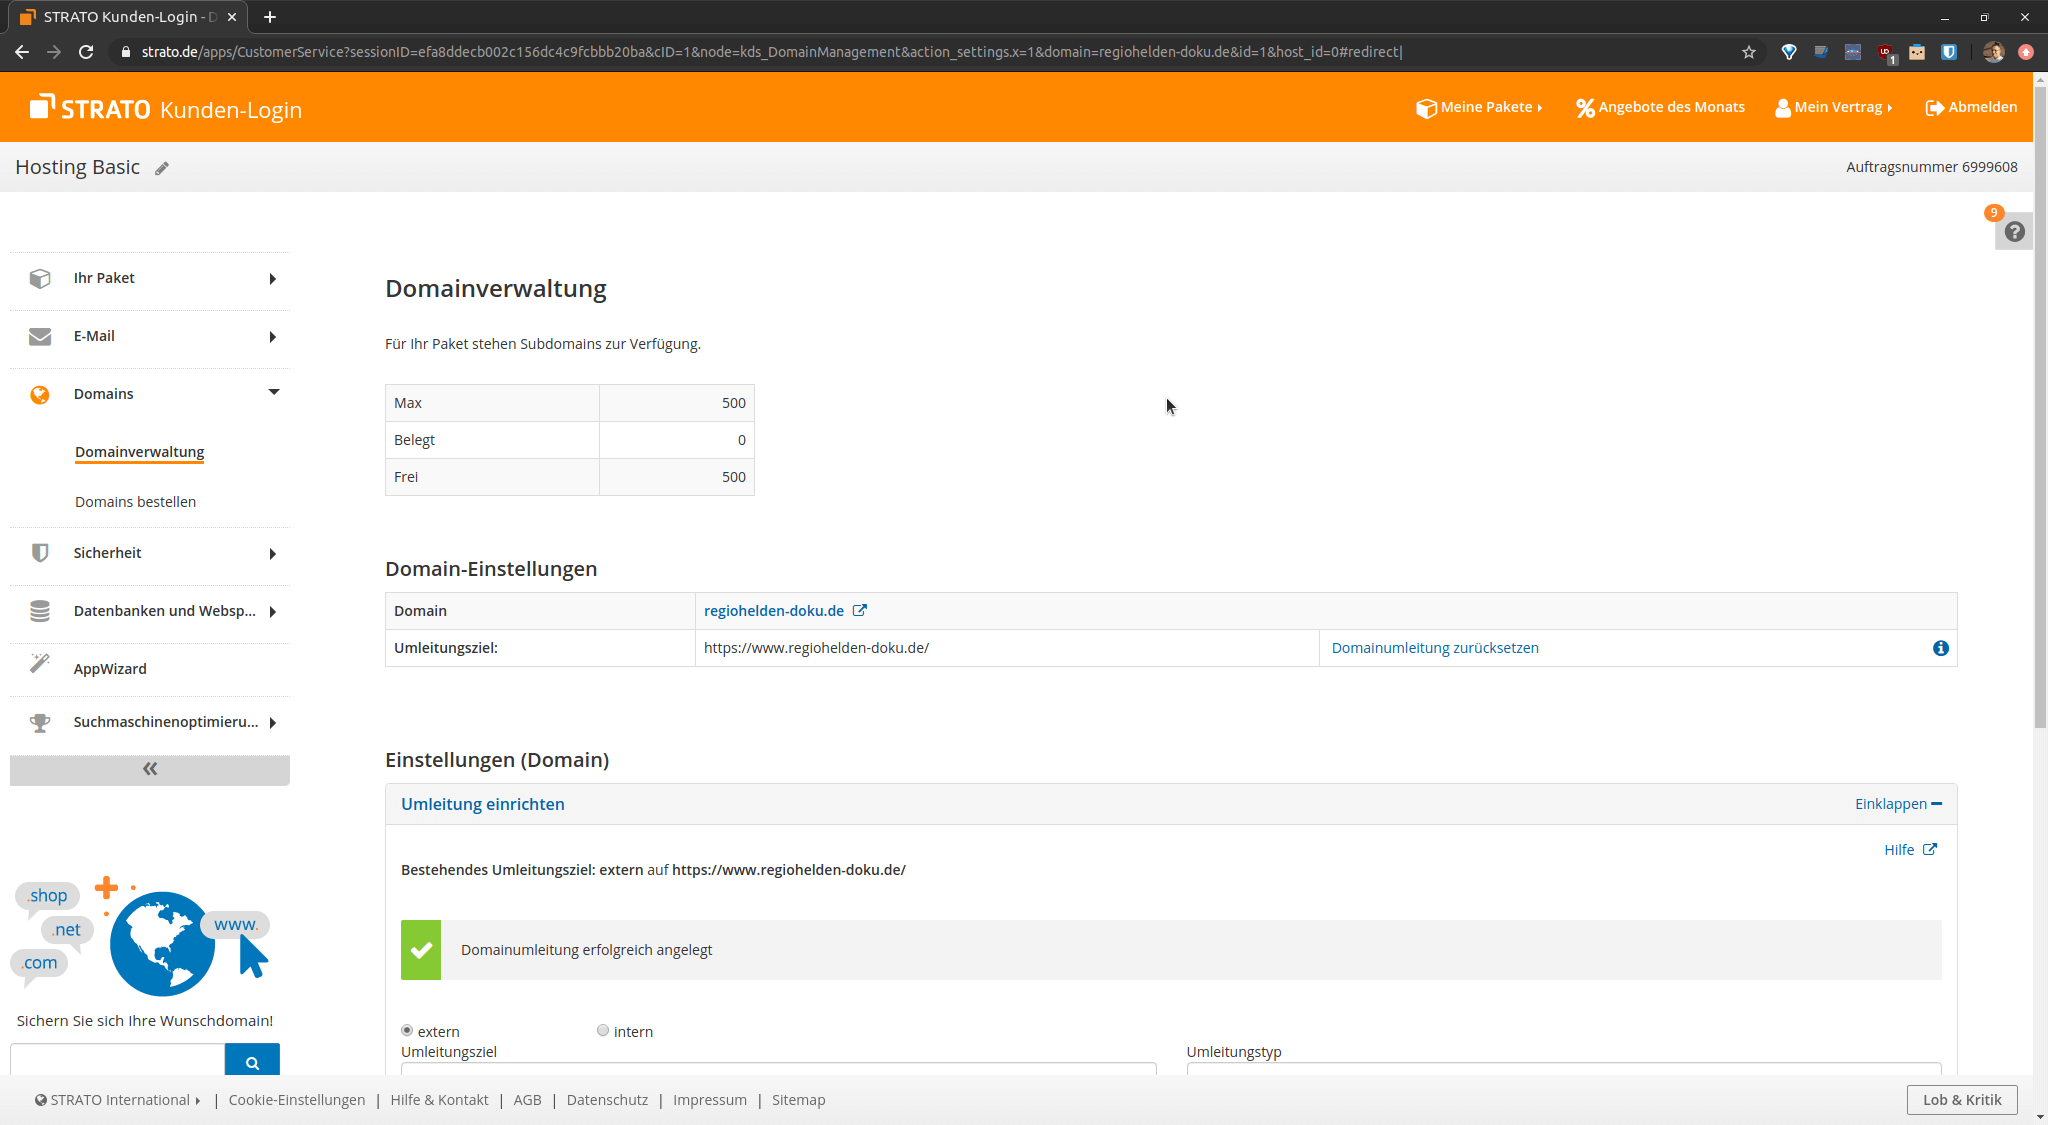Click the domain promo globe image
This screenshot has height=1125, width=2048.
[162, 943]
